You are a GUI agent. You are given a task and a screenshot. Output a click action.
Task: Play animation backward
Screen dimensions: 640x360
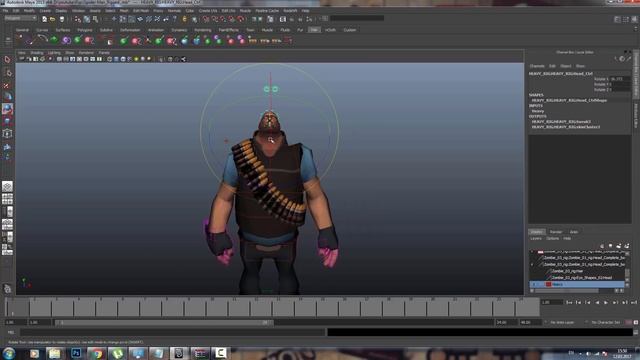(597, 302)
